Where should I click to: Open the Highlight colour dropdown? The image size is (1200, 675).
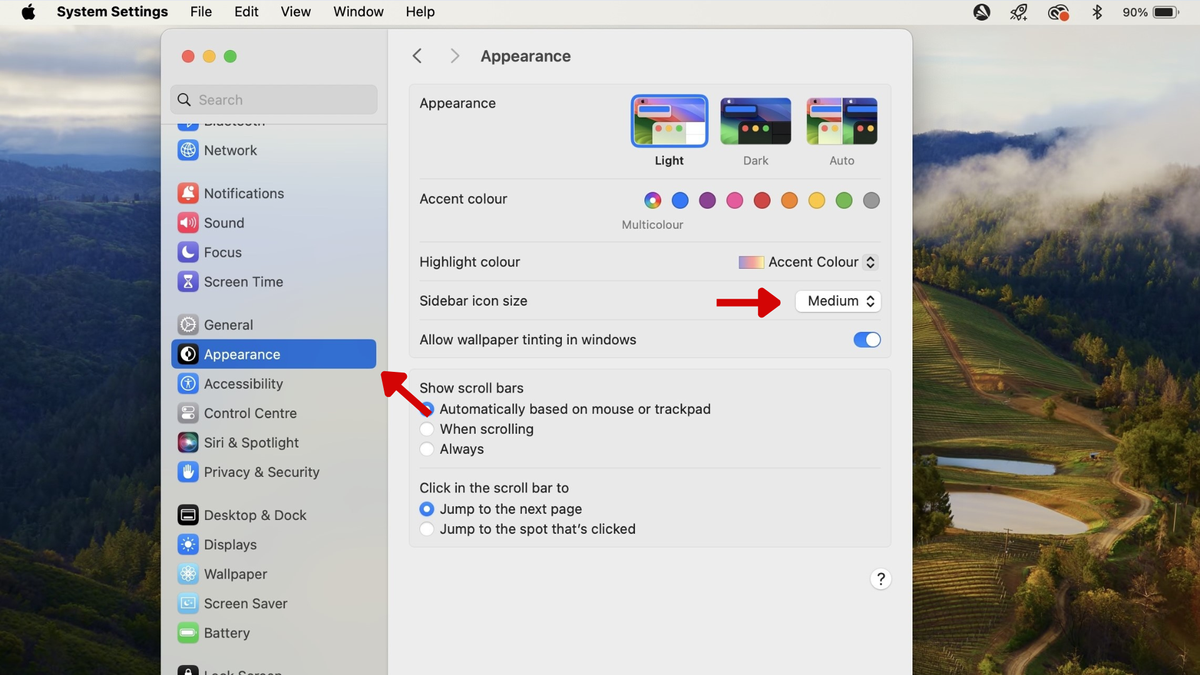(807, 262)
